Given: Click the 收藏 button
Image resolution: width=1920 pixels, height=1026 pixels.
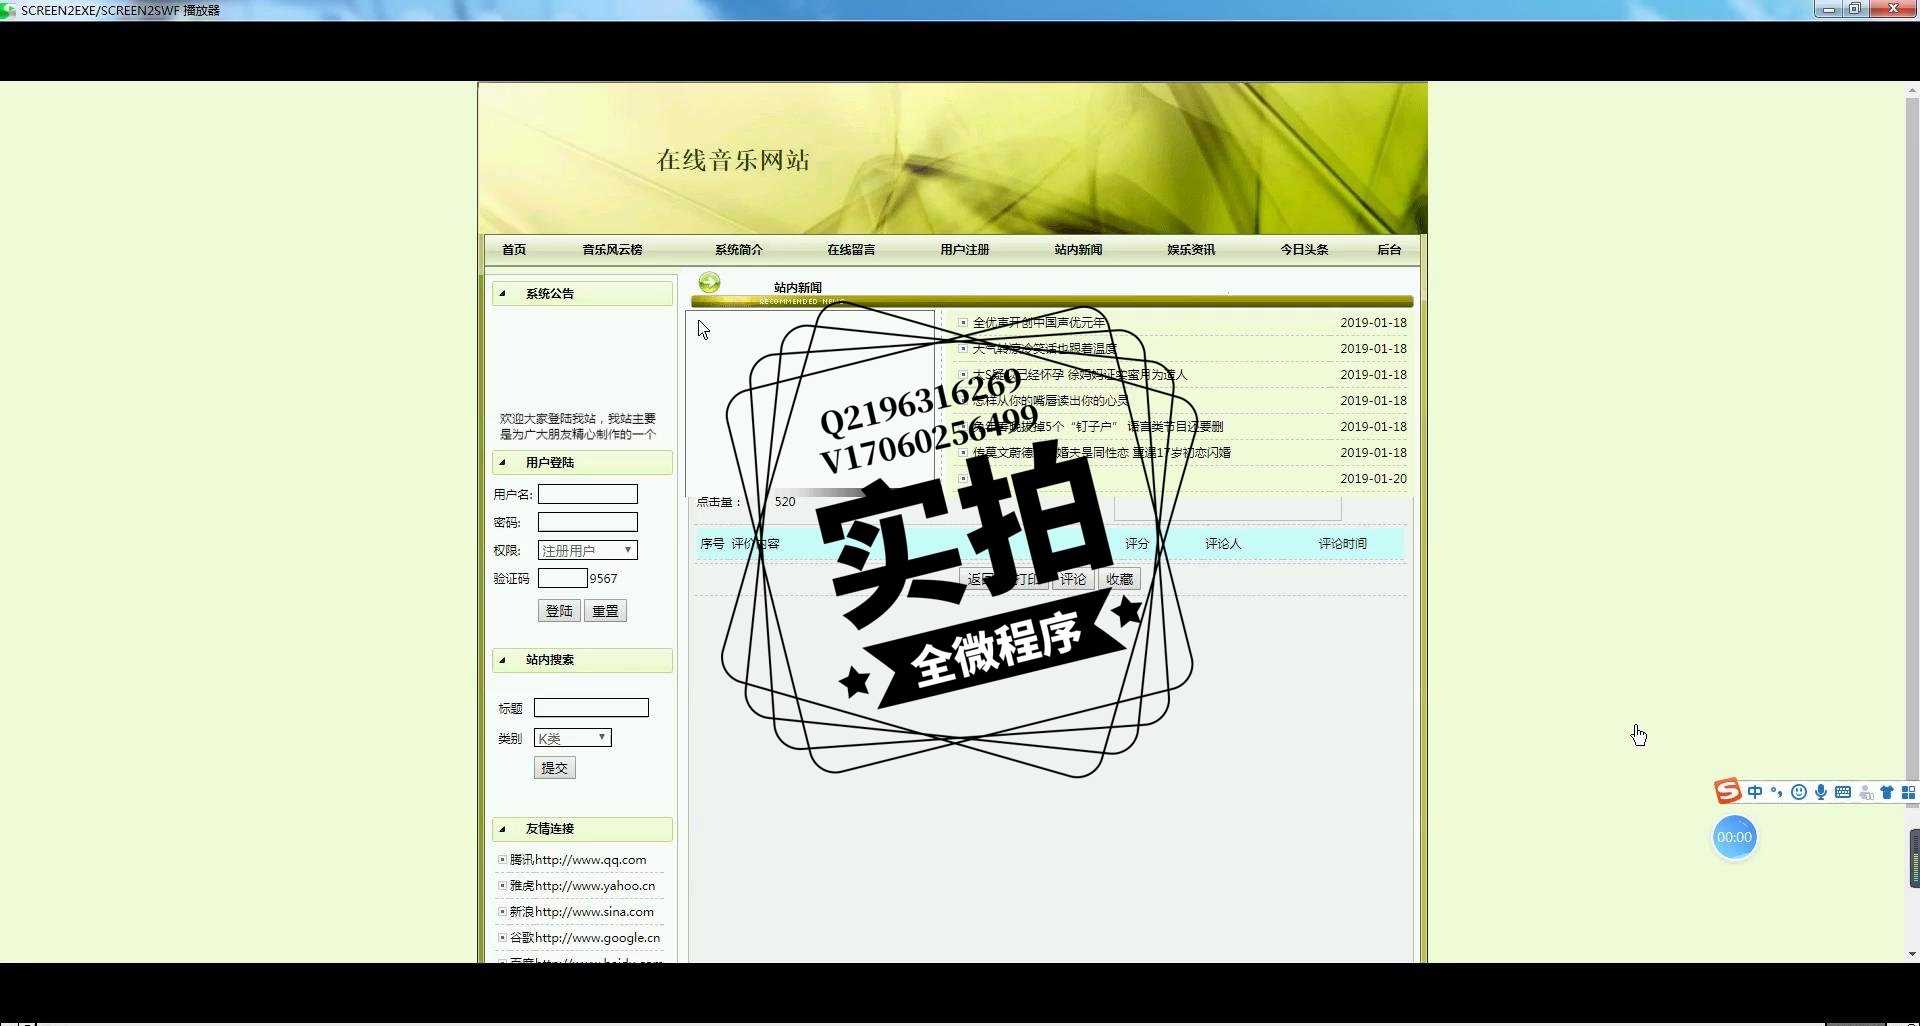Looking at the screenshot, I should (x=1119, y=579).
